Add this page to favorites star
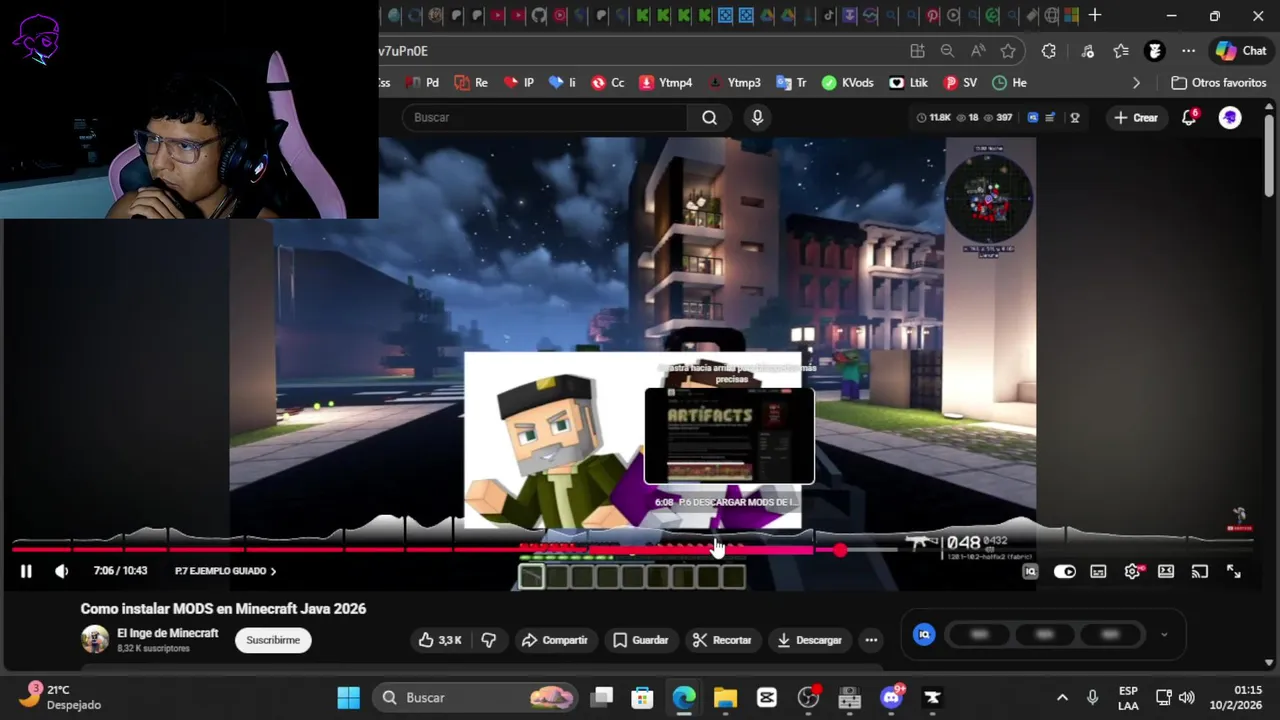This screenshot has width=1280, height=720. [1008, 51]
